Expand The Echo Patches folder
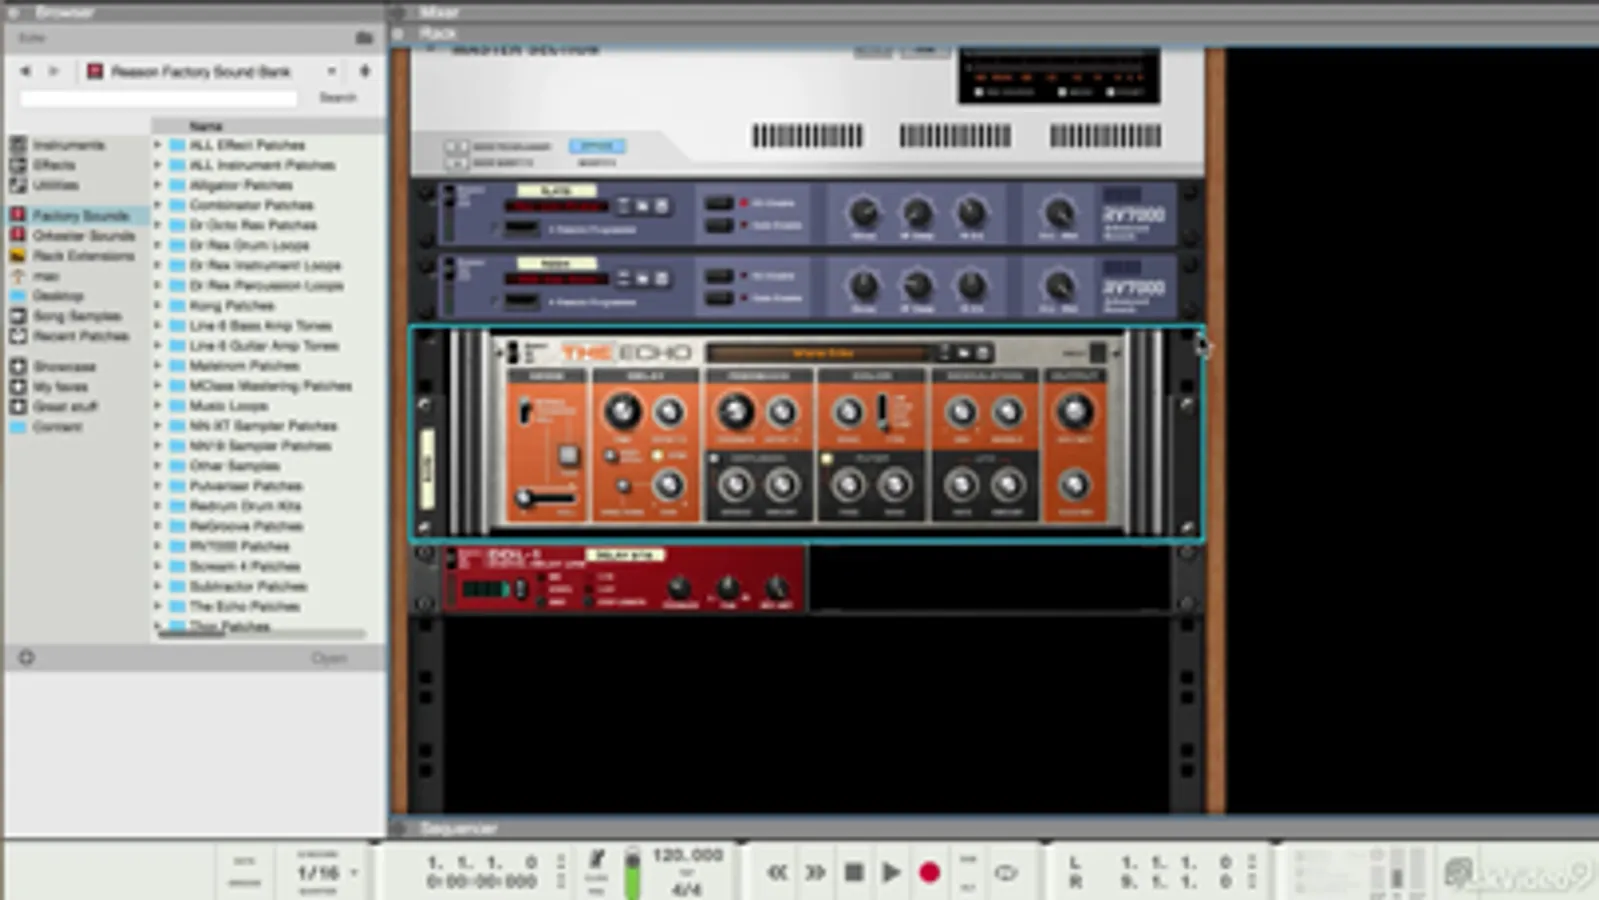This screenshot has width=1599, height=900. point(158,606)
